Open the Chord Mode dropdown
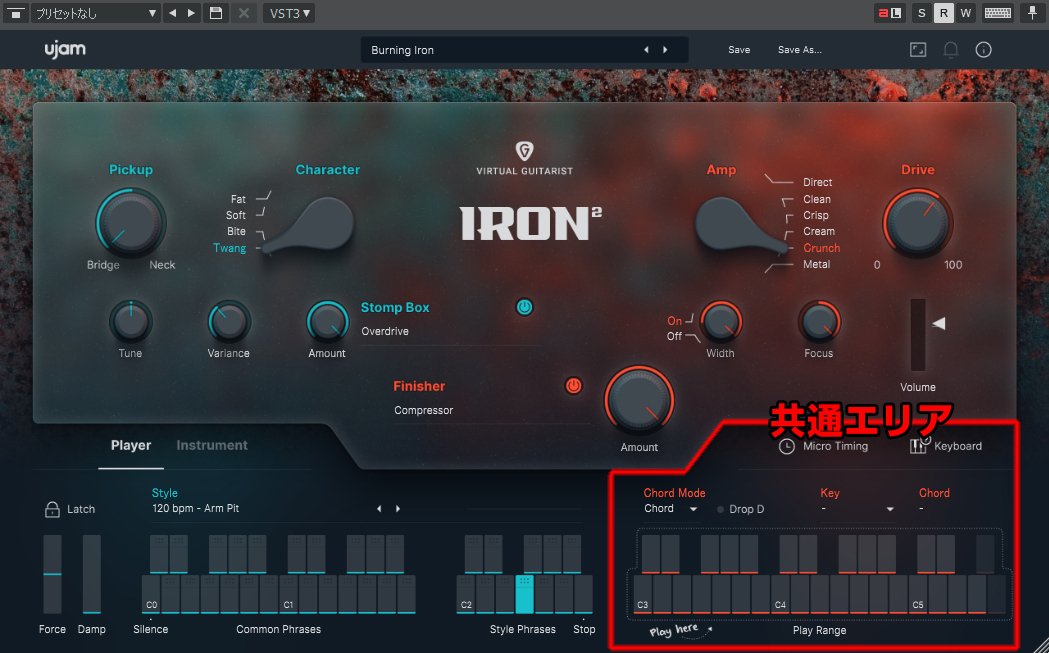 point(671,508)
